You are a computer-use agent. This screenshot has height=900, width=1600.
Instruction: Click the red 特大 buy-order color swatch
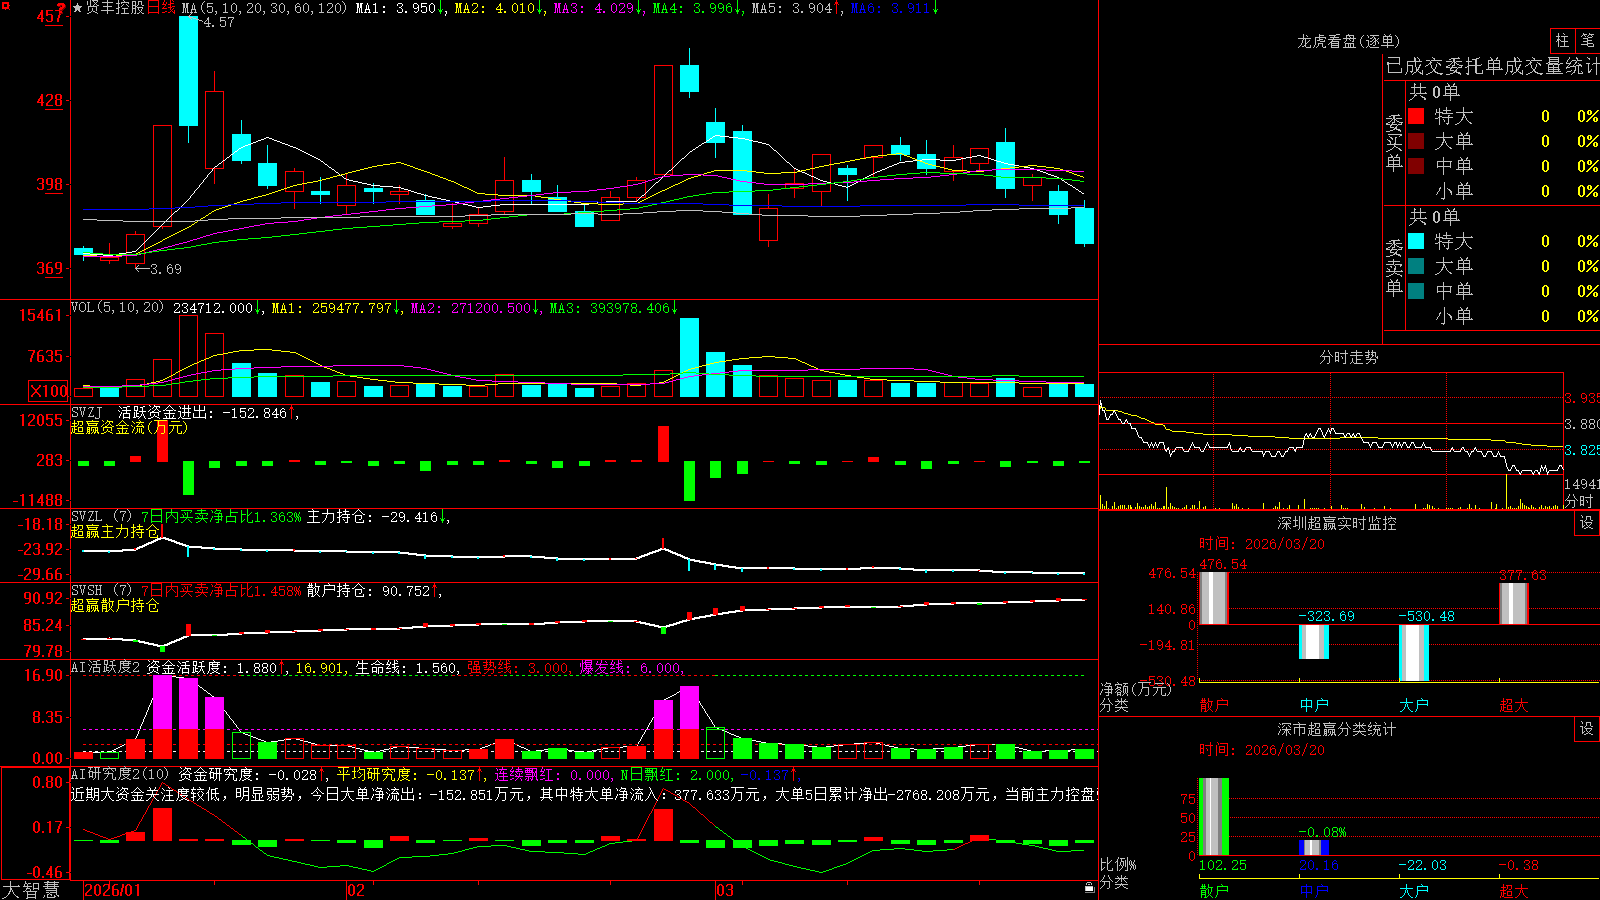click(x=1416, y=116)
